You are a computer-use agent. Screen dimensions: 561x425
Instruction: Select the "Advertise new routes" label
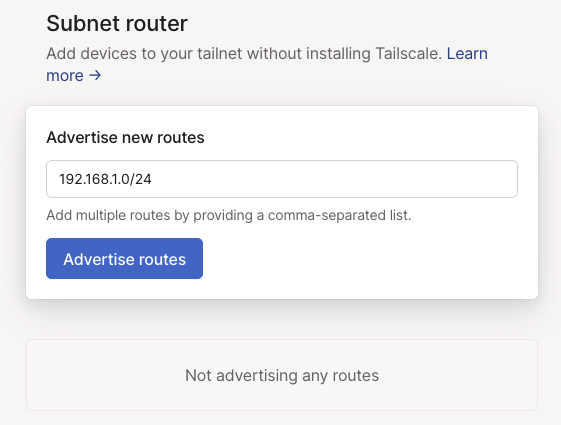tap(125, 137)
